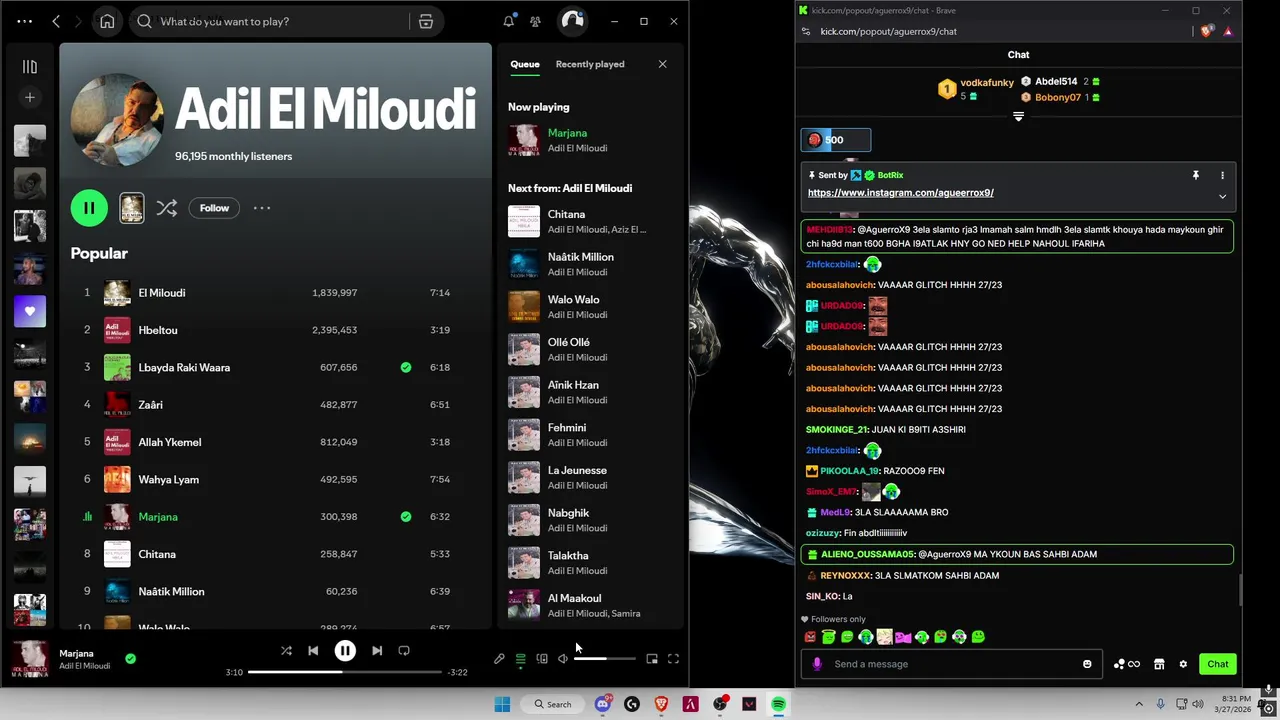This screenshot has height=720, width=1280.
Task: Toggle artist shuffle next to Follow
Action: click(166, 208)
